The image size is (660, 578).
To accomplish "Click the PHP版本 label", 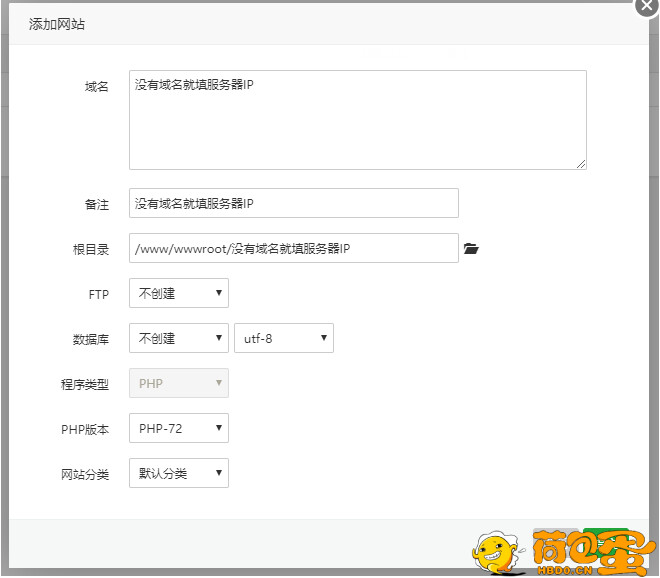I will tap(85, 430).
